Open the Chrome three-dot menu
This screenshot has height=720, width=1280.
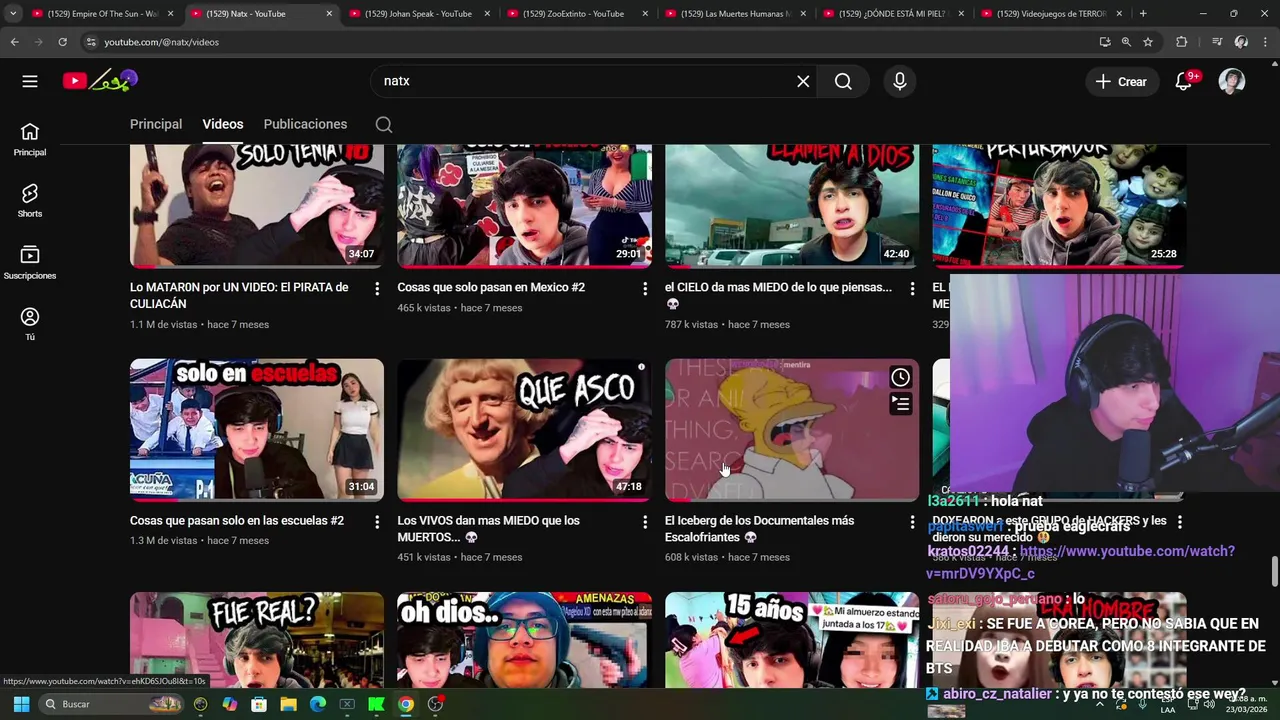coord(1265,42)
